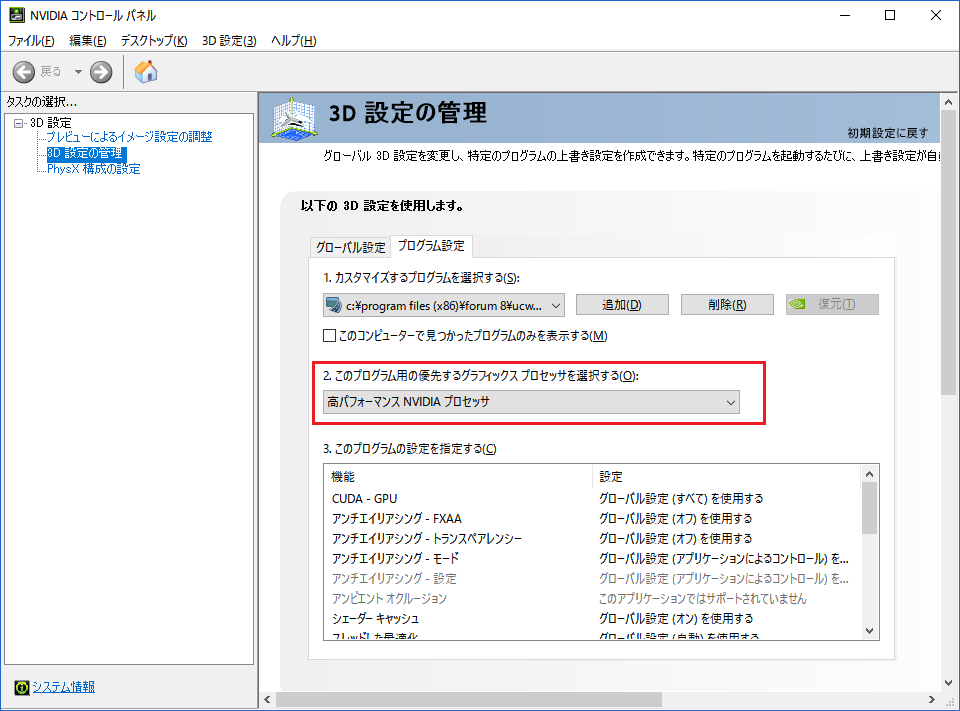Select the アンビエント オクルージョン row
Screen dimensions: 960x711
592,599
